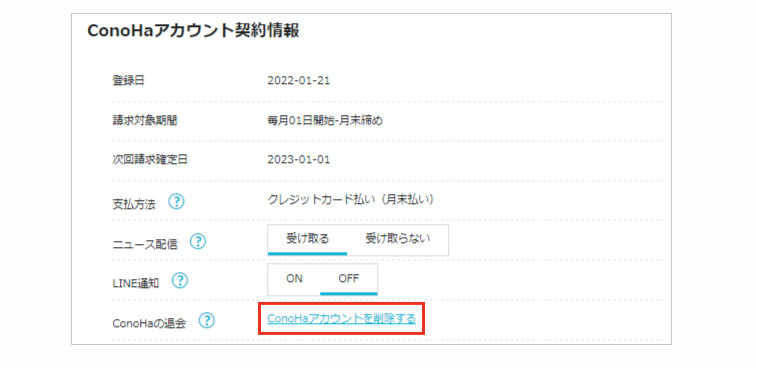Open the help icon beside 支払方法
Viewport: 757px width, 367px height.
[177, 202]
